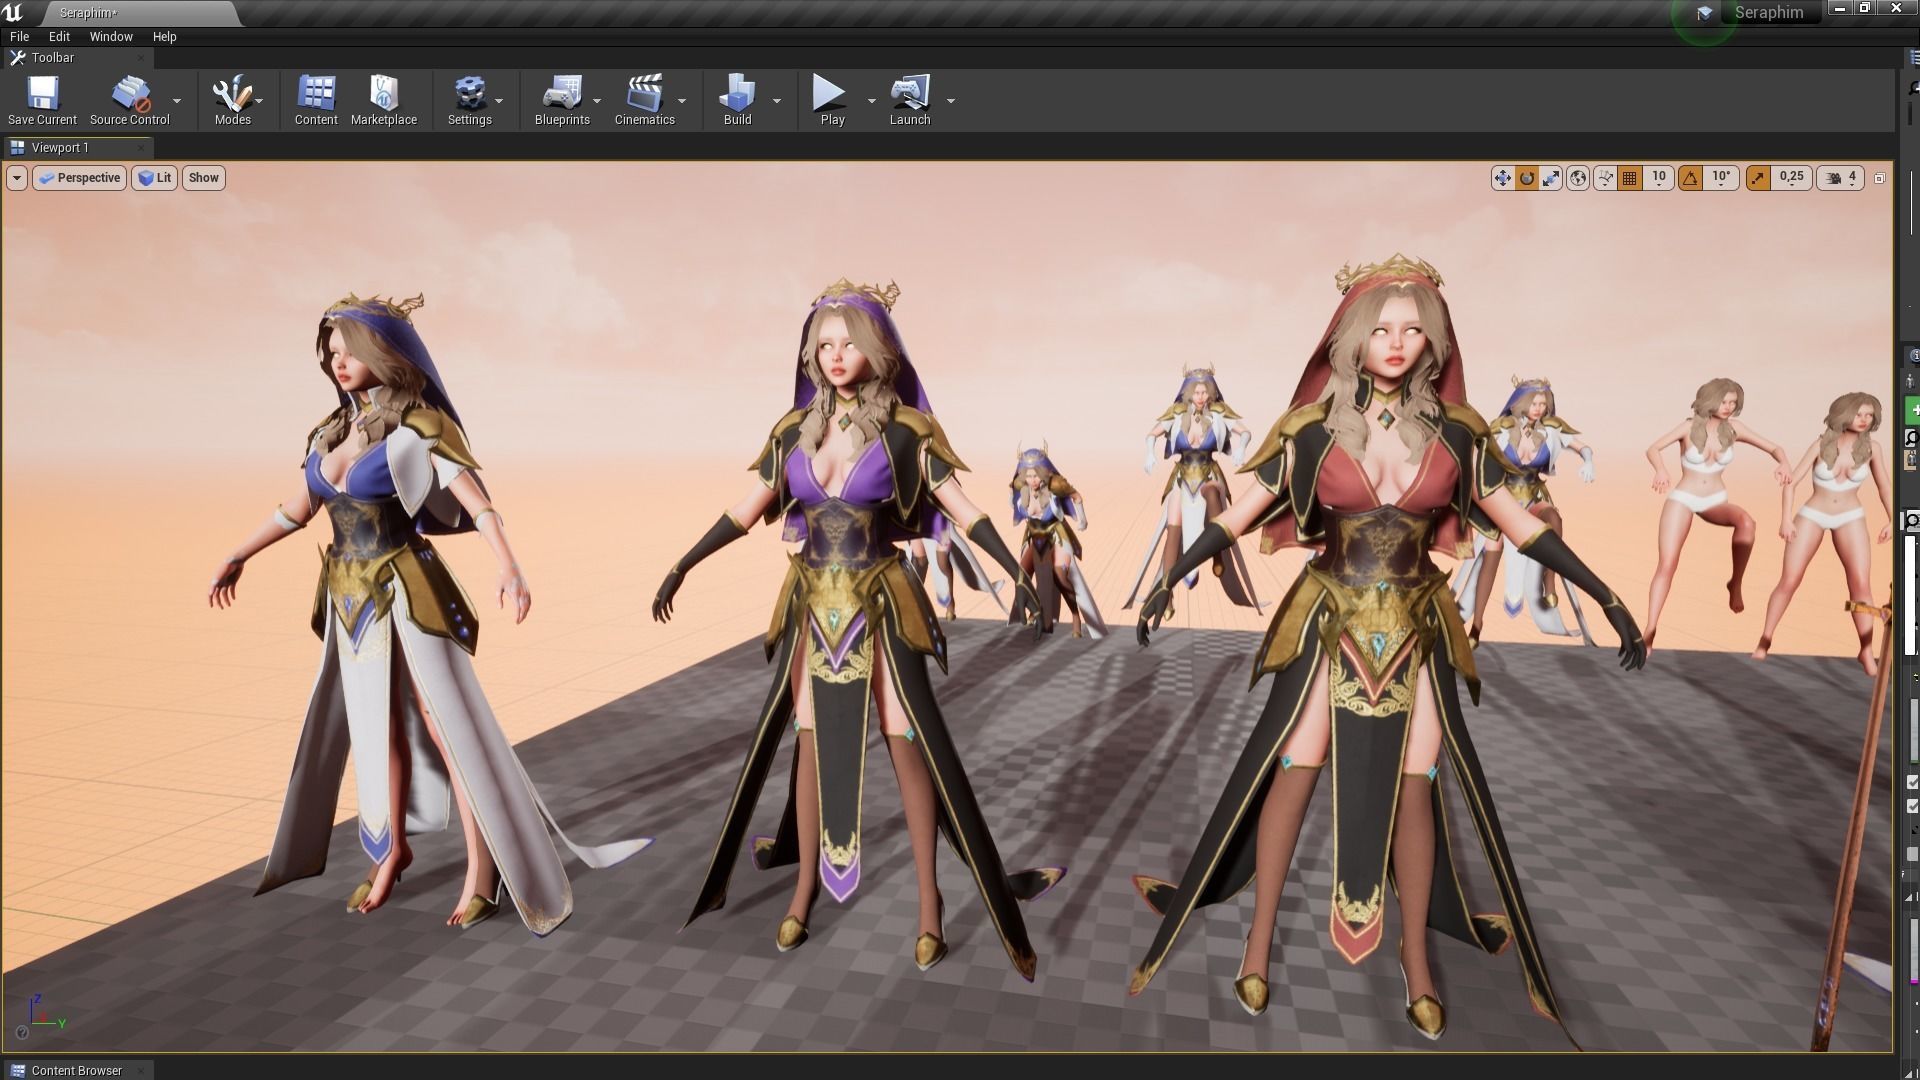
Task: Open camera speed 4 setting
Action: coord(1841,178)
